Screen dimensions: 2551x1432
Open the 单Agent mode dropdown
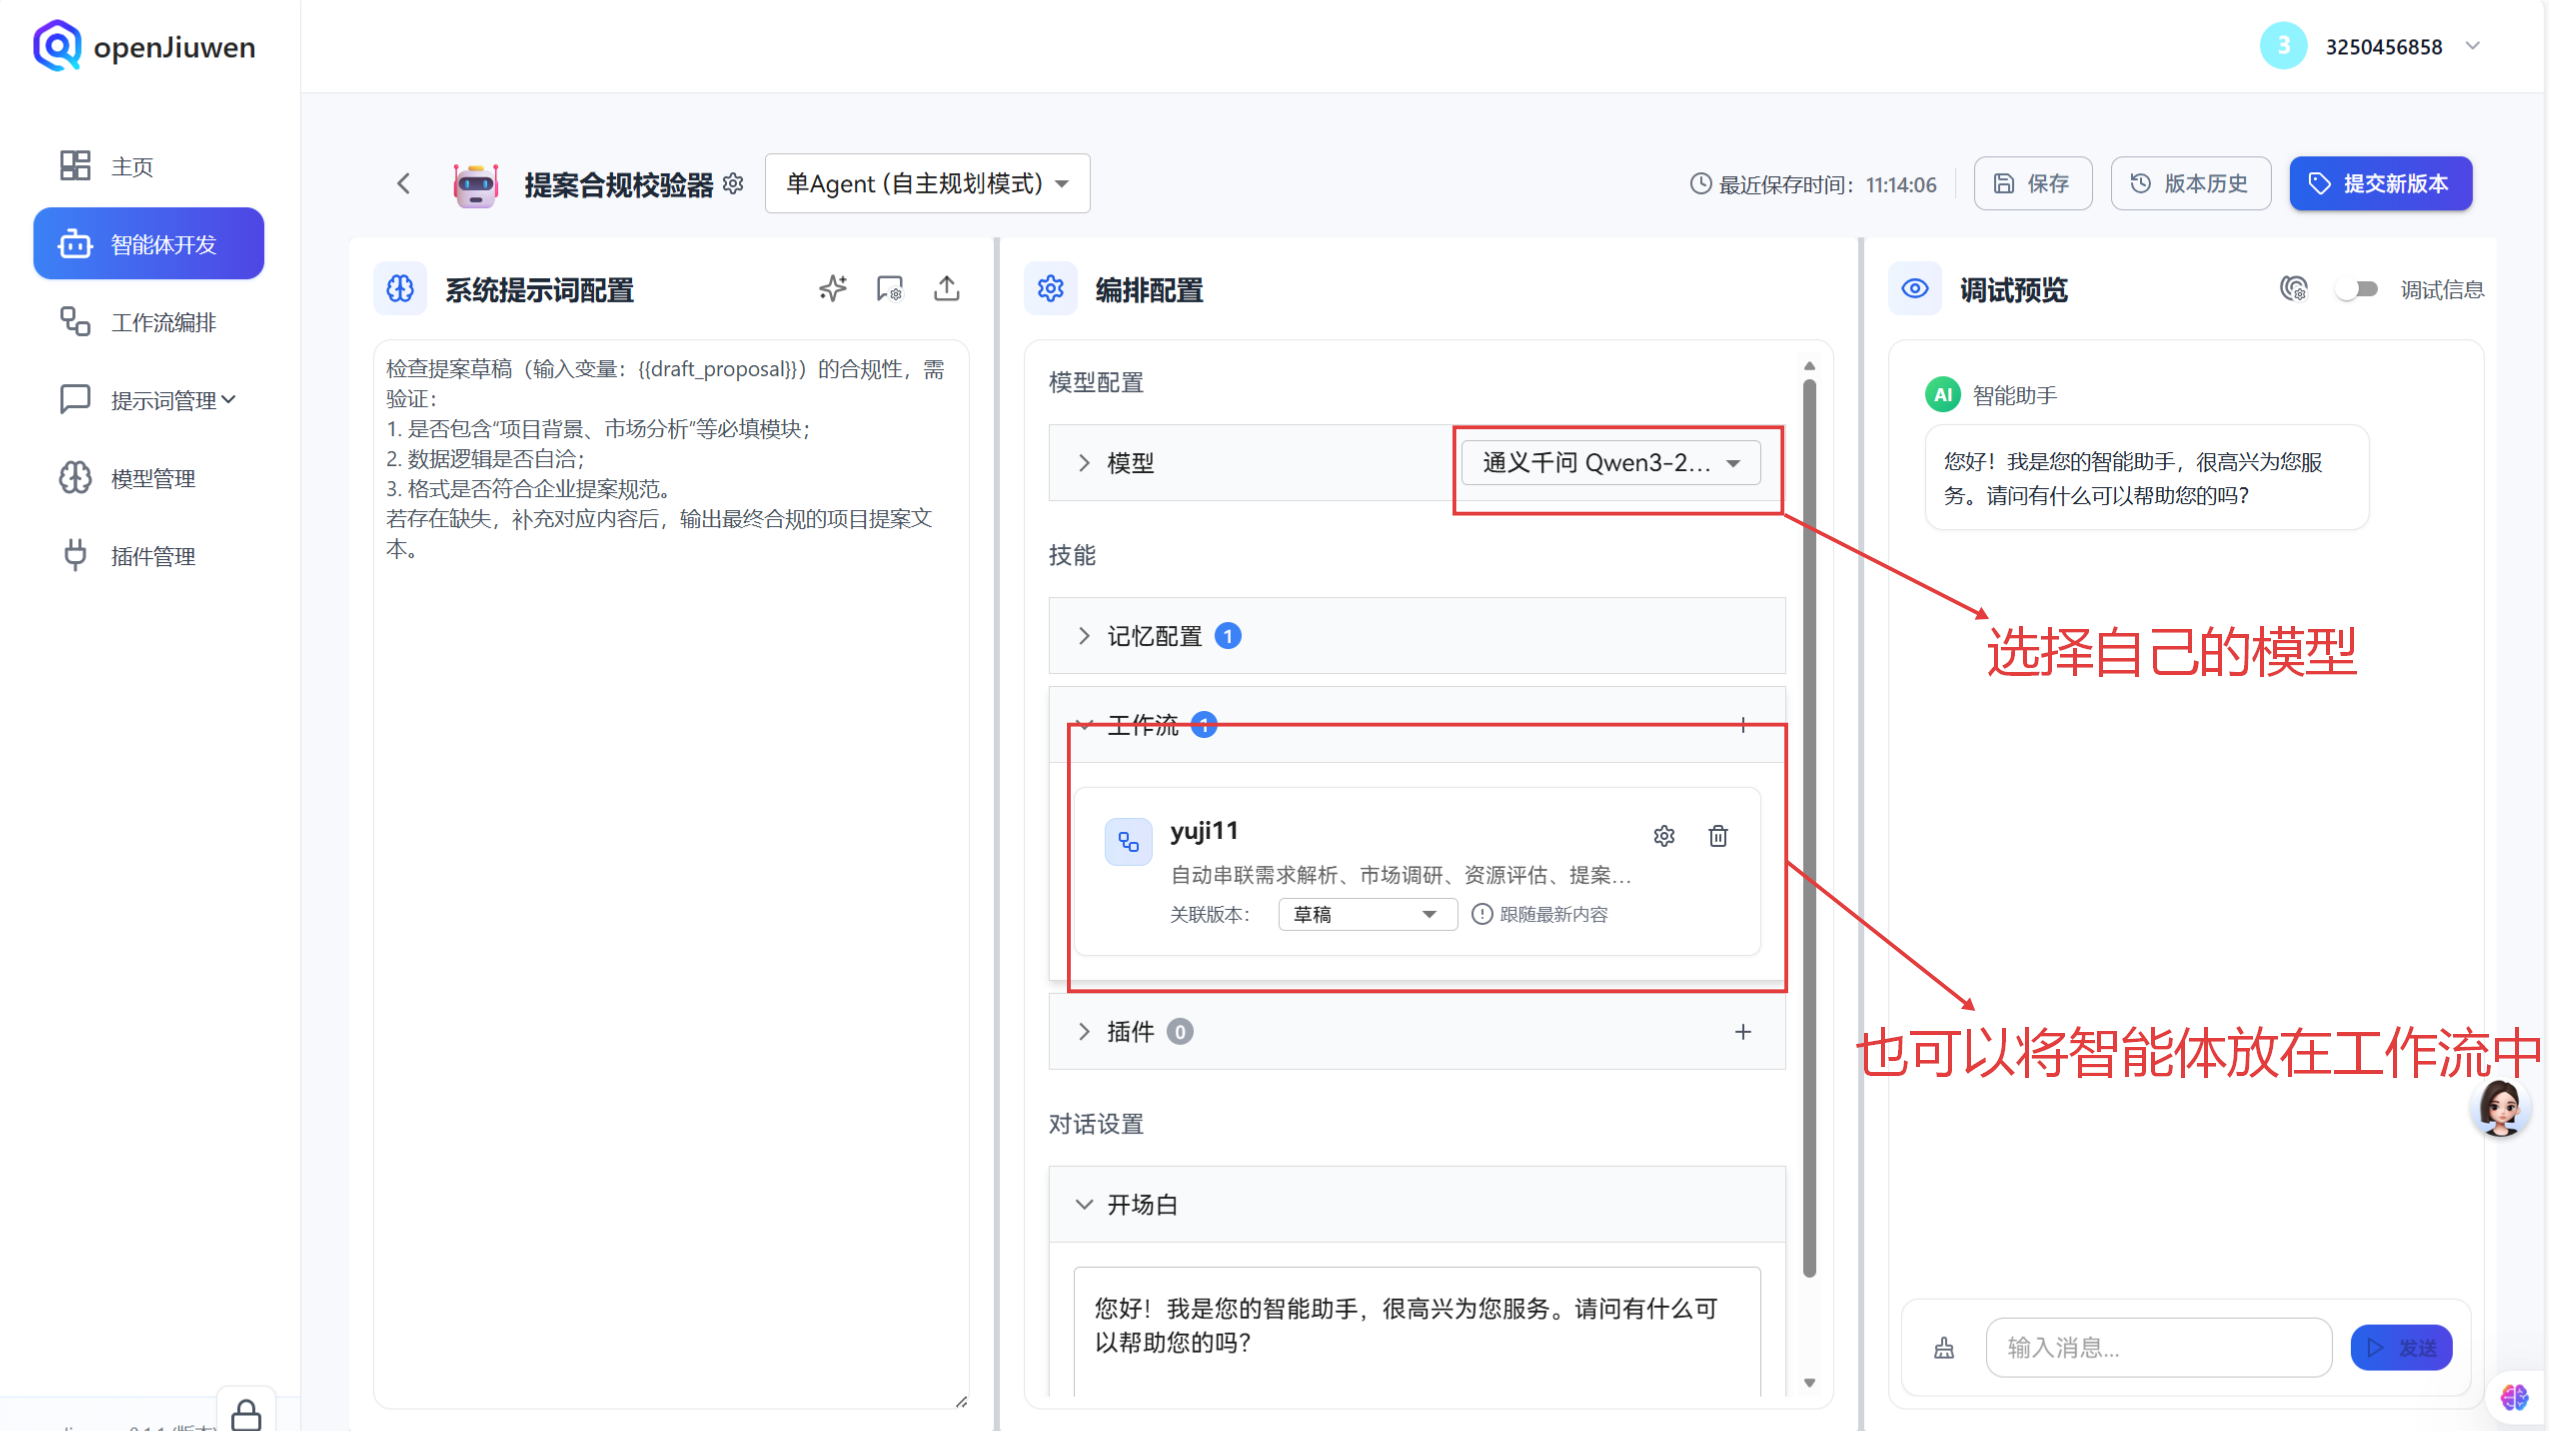coord(926,184)
